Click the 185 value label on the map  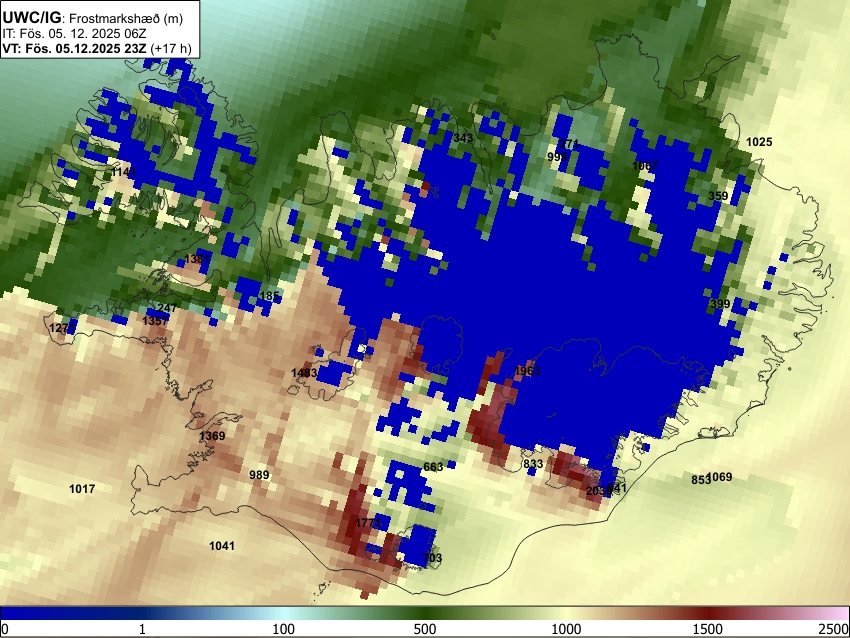[269, 296]
